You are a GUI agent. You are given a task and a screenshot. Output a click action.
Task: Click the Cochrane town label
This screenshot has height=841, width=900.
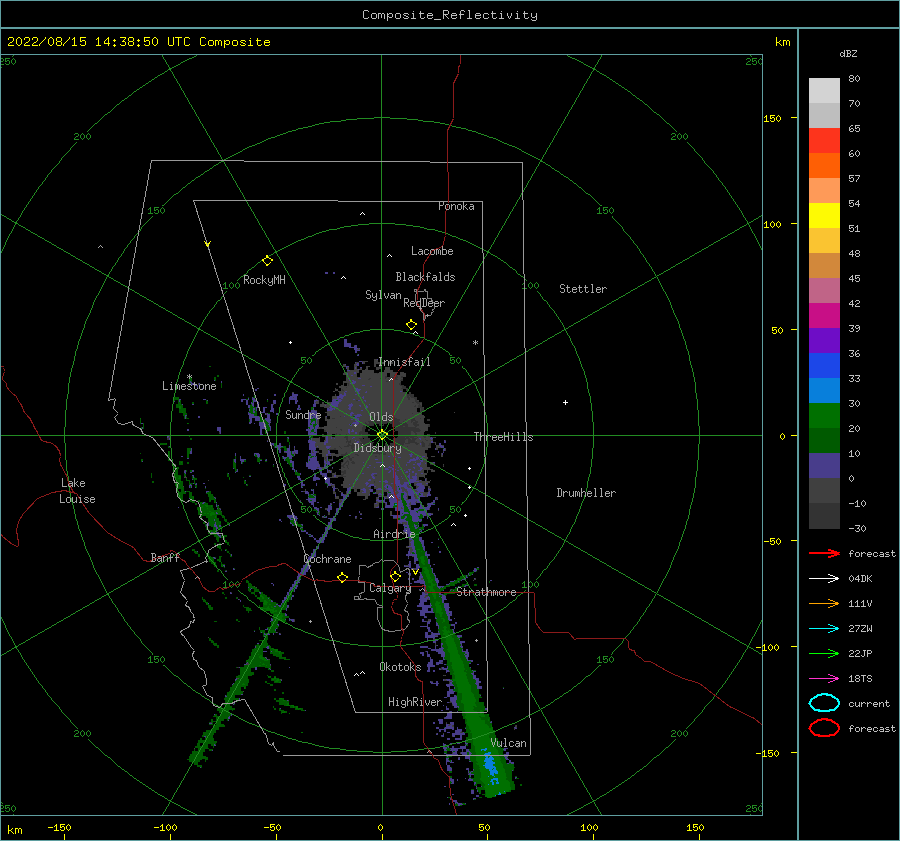[327, 559]
